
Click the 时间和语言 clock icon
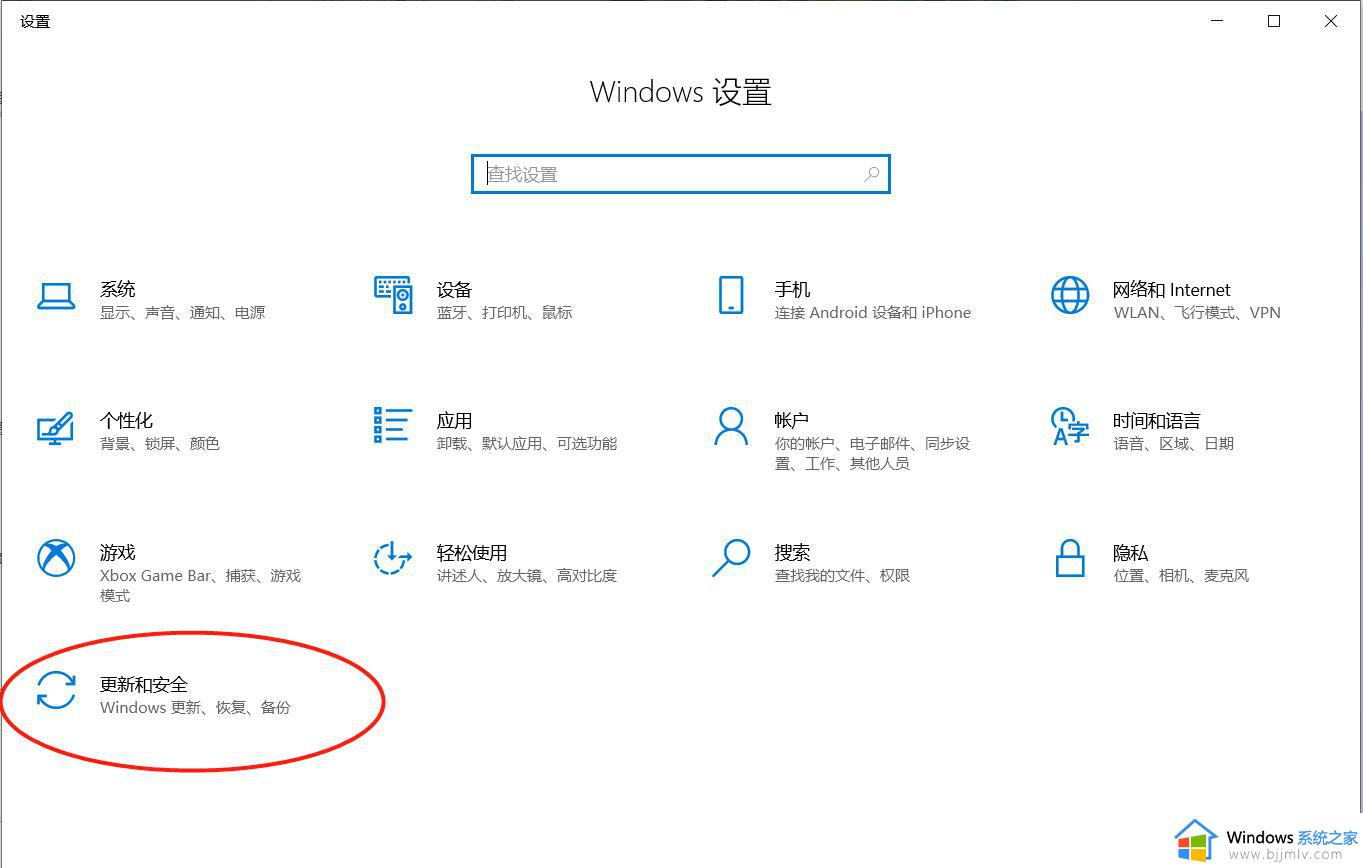[1070, 426]
